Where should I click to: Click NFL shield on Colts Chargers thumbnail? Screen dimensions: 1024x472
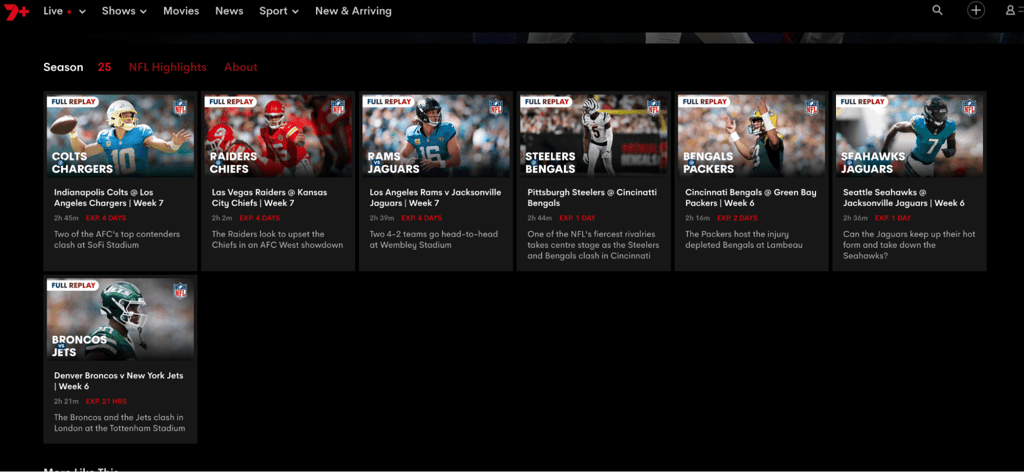(x=180, y=108)
